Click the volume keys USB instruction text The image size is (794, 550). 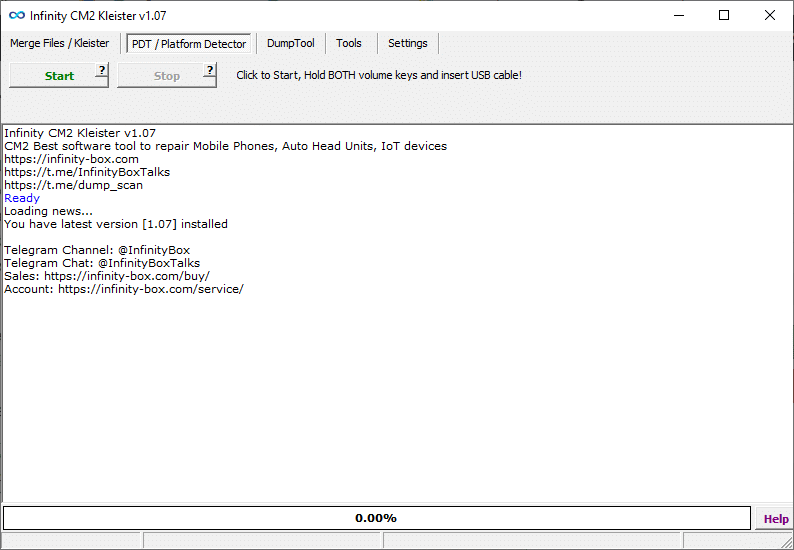point(379,75)
